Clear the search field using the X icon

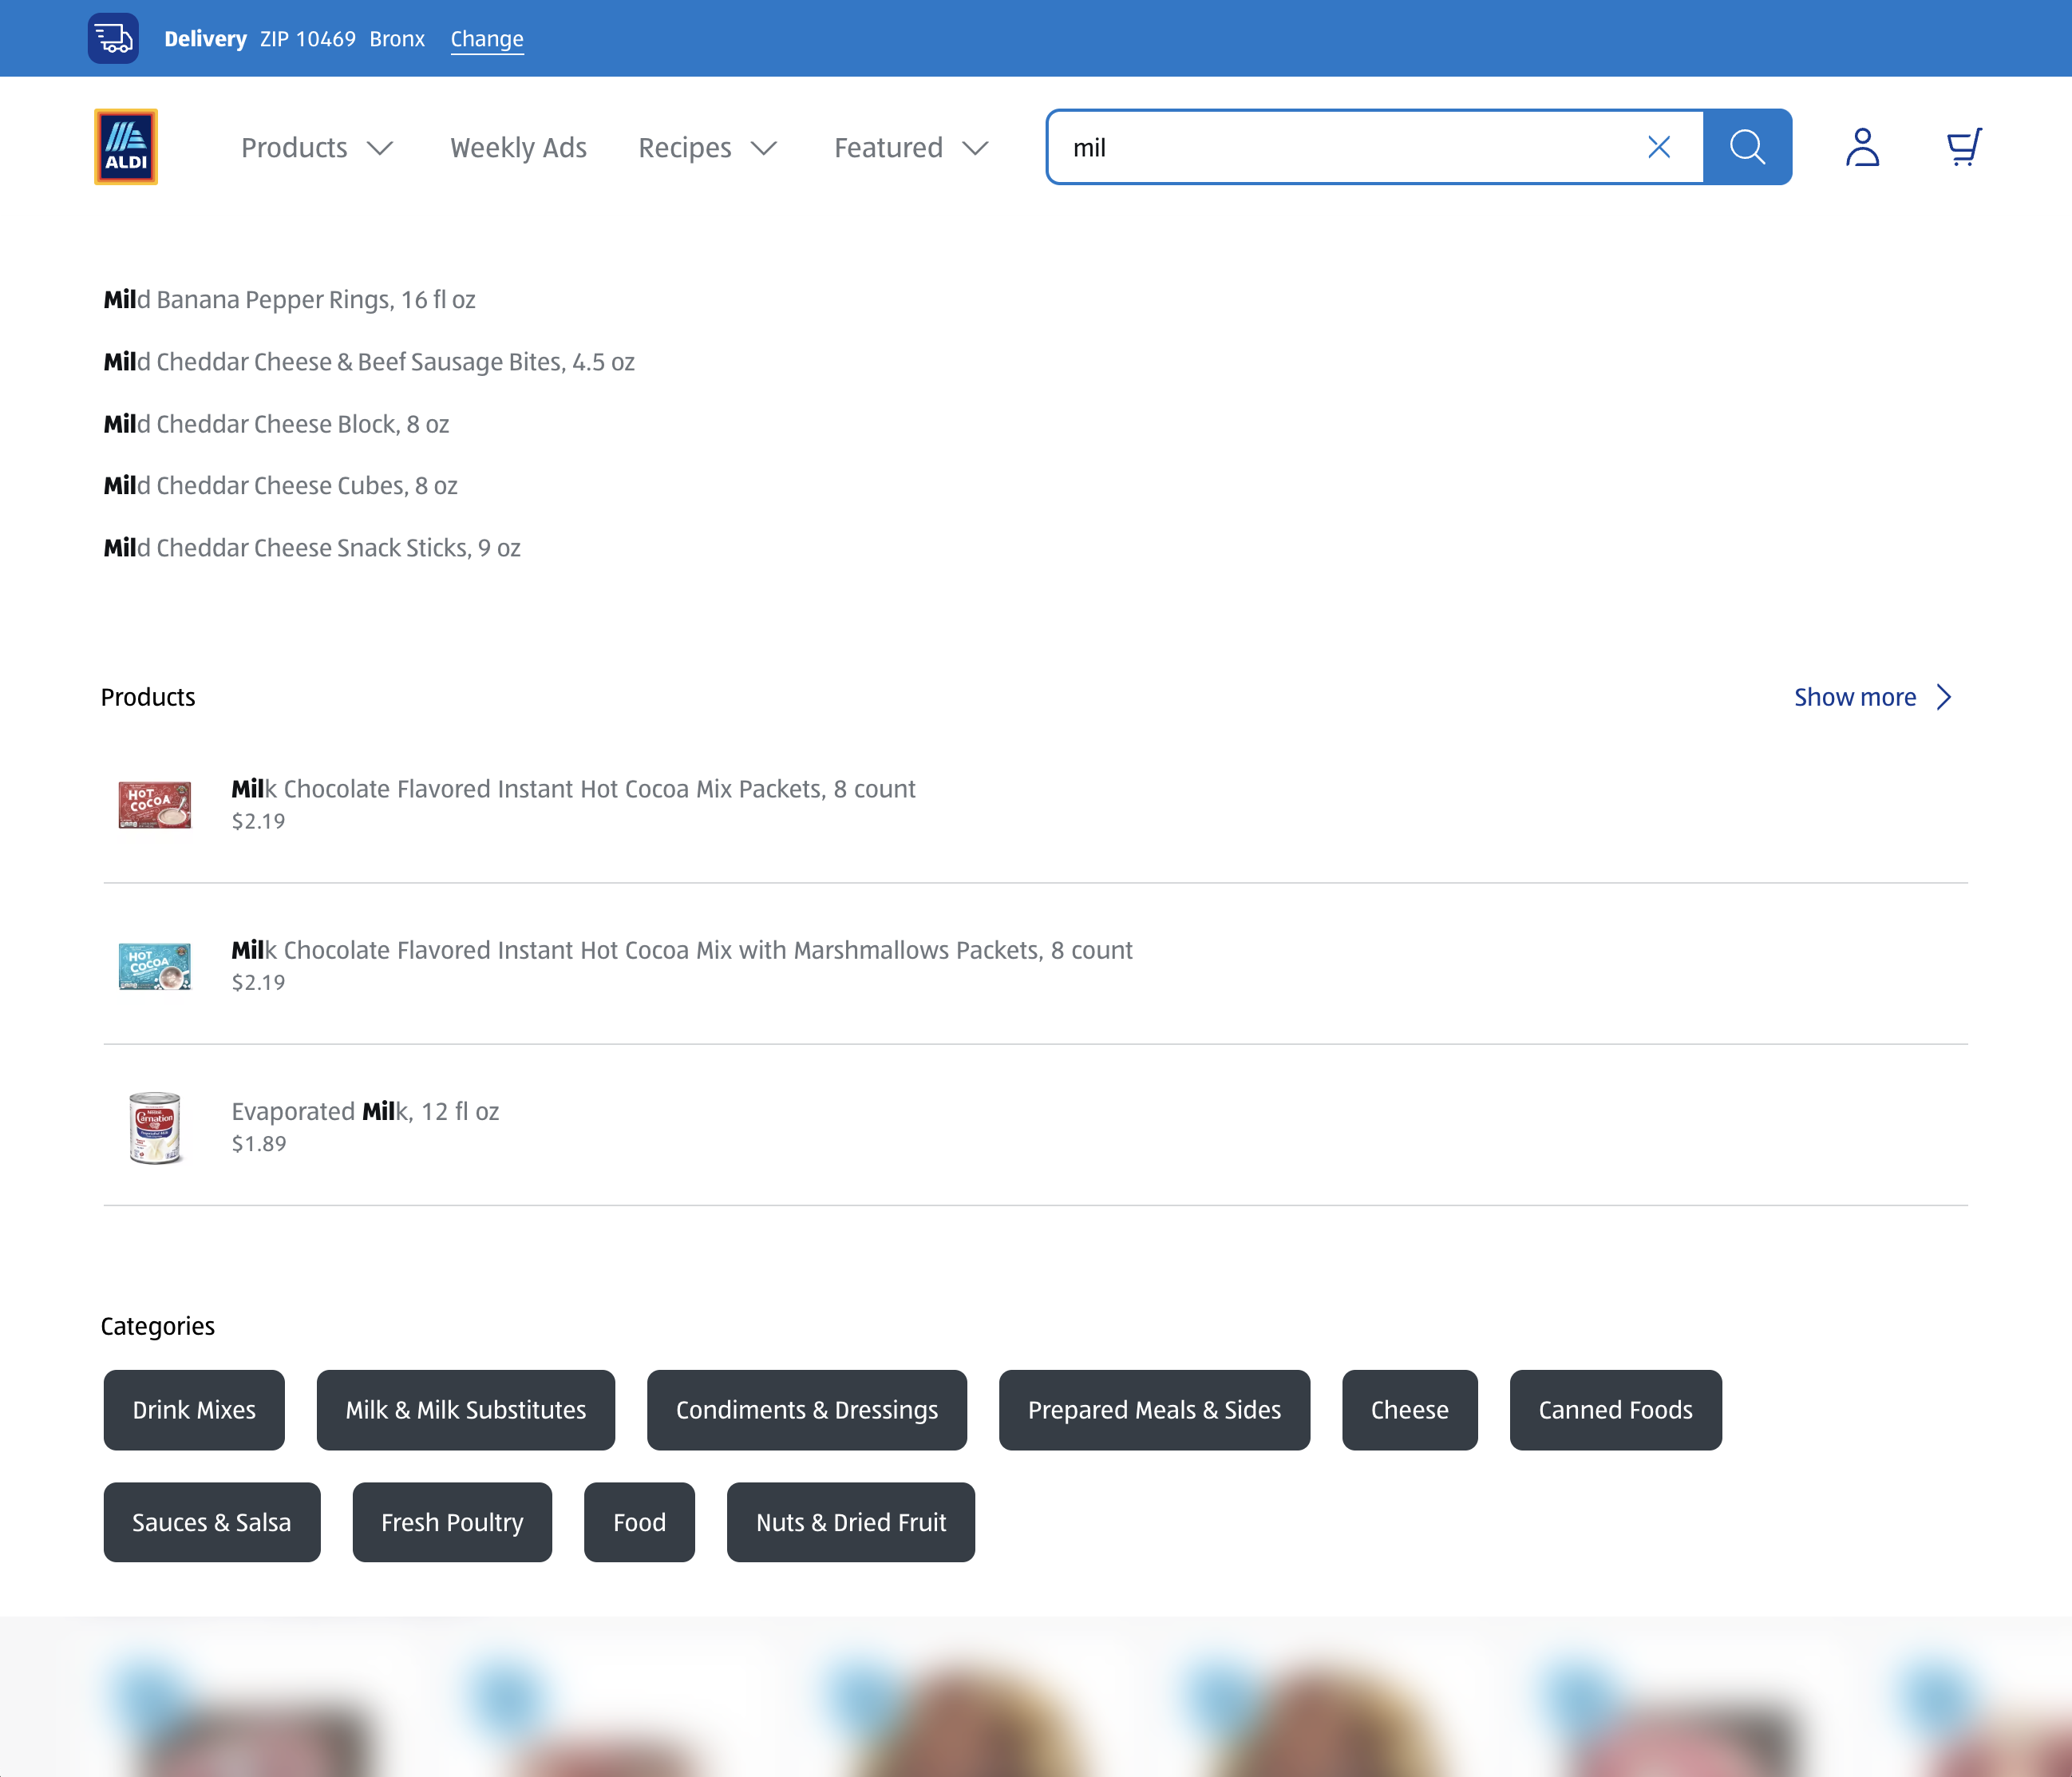coord(1659,146)
